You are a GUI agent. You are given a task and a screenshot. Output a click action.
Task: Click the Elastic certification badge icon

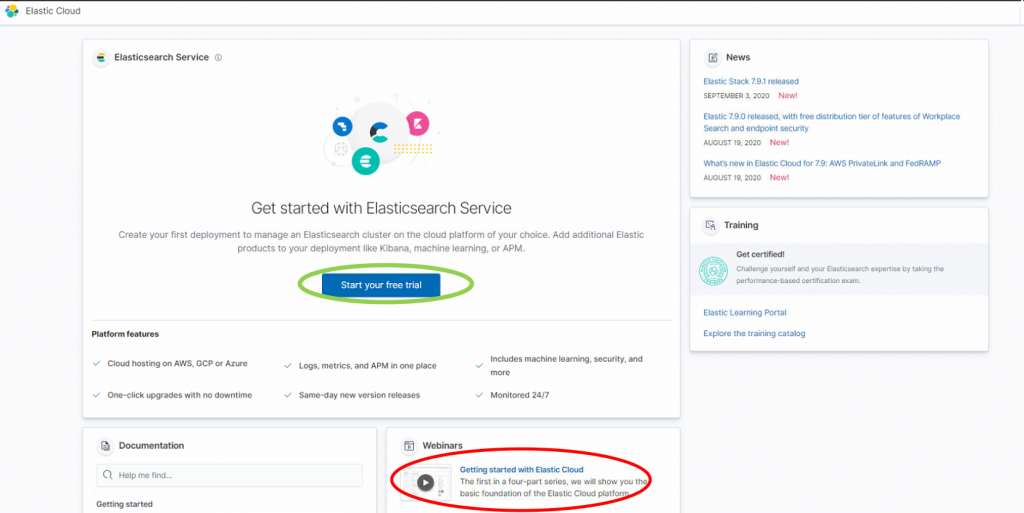coord(713,271)
